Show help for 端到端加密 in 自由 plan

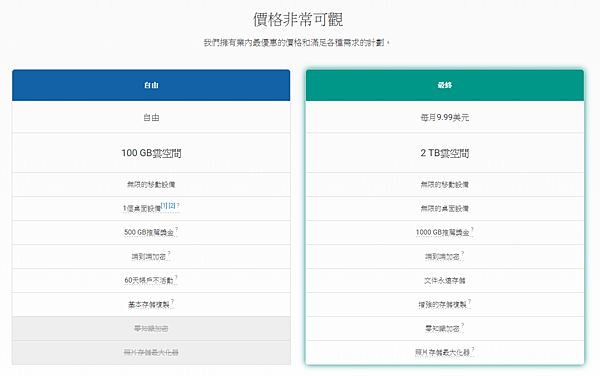pyautogui.click(x=169, y=254)
